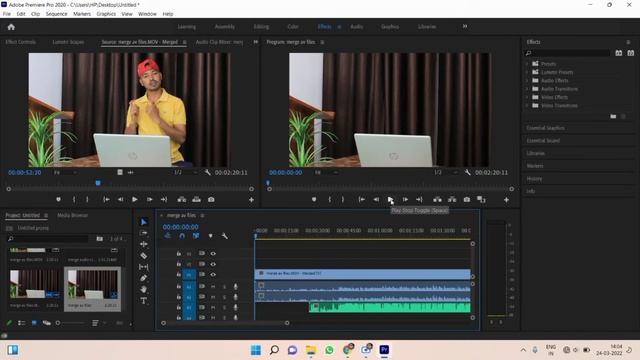640x360 pixels.
Task: Solo audio track A2
Action: 224,298
